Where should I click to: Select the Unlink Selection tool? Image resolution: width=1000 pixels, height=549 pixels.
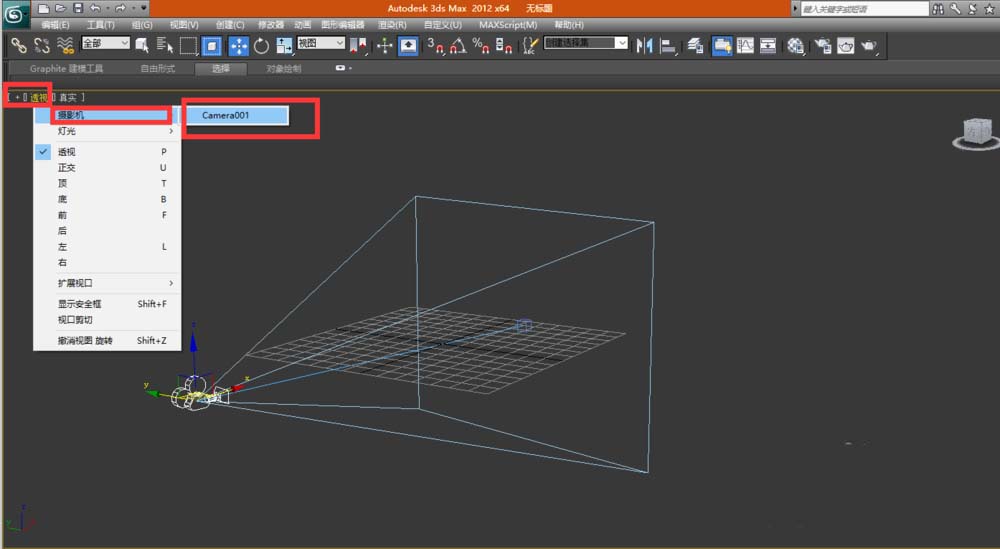42,45
